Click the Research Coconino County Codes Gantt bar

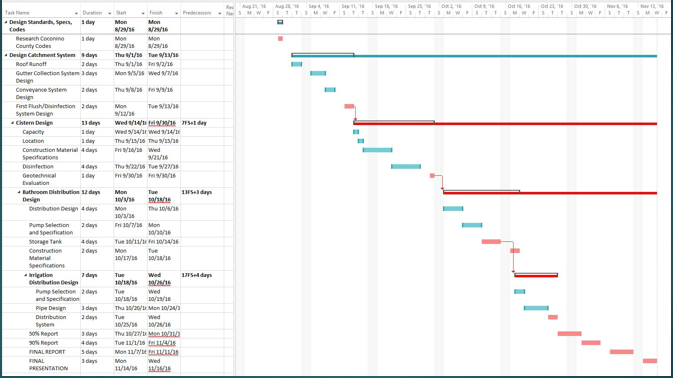coord(280,39)
